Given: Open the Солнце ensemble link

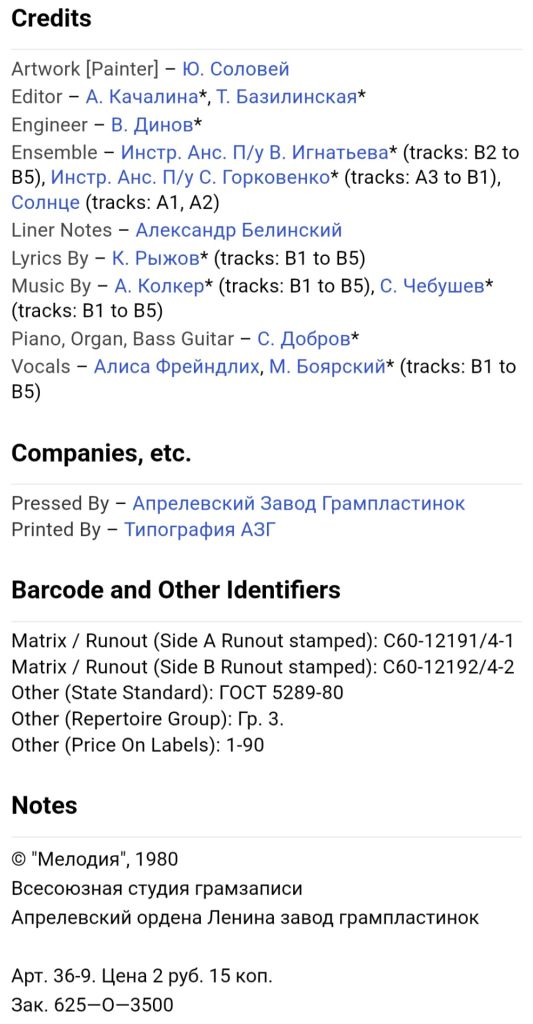Looking at the screenshot, I should coord(46,202).
